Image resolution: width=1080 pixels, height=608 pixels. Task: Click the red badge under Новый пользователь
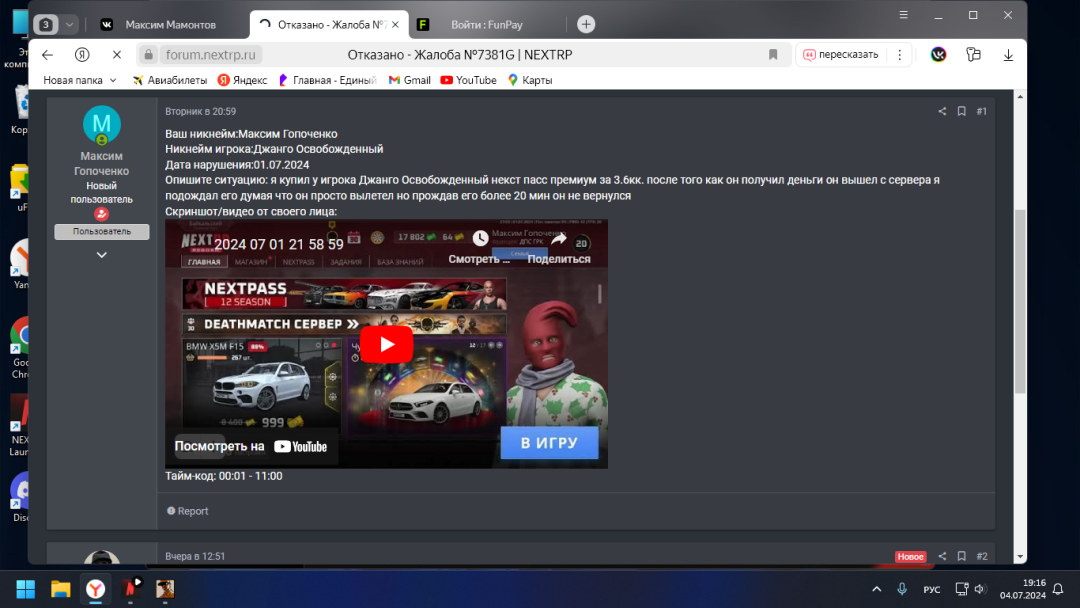[101, 214]
